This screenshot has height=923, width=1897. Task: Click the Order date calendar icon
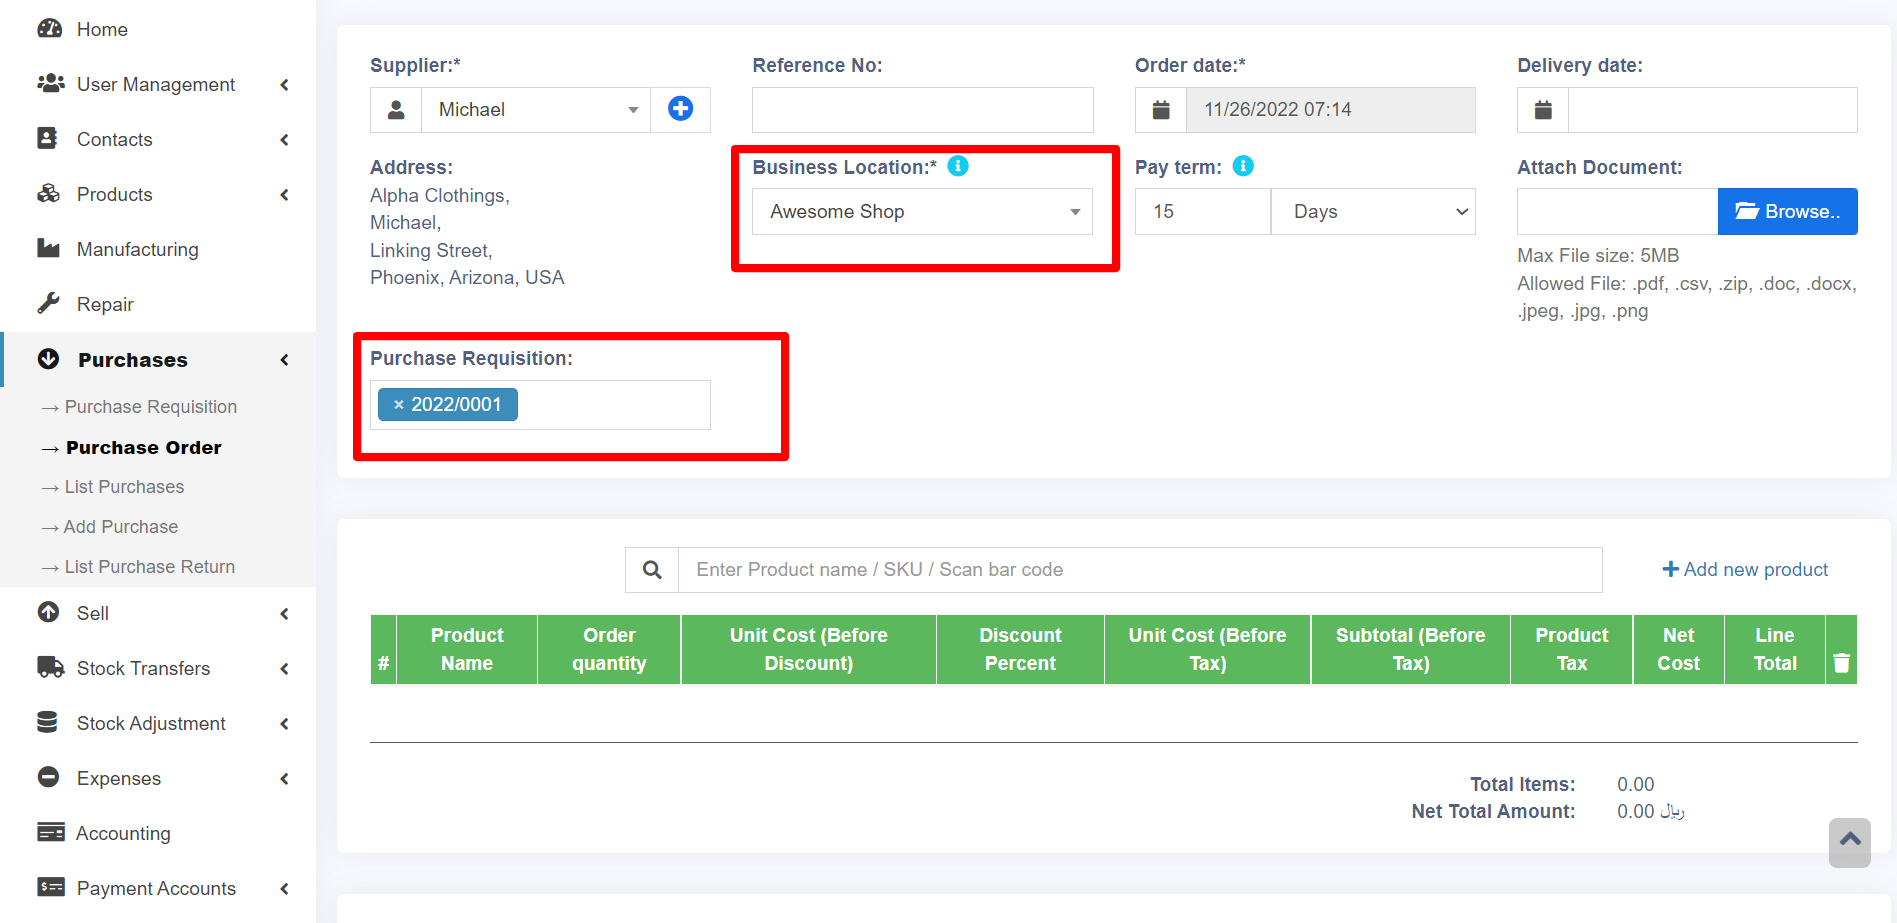(x=1160, y=110)
